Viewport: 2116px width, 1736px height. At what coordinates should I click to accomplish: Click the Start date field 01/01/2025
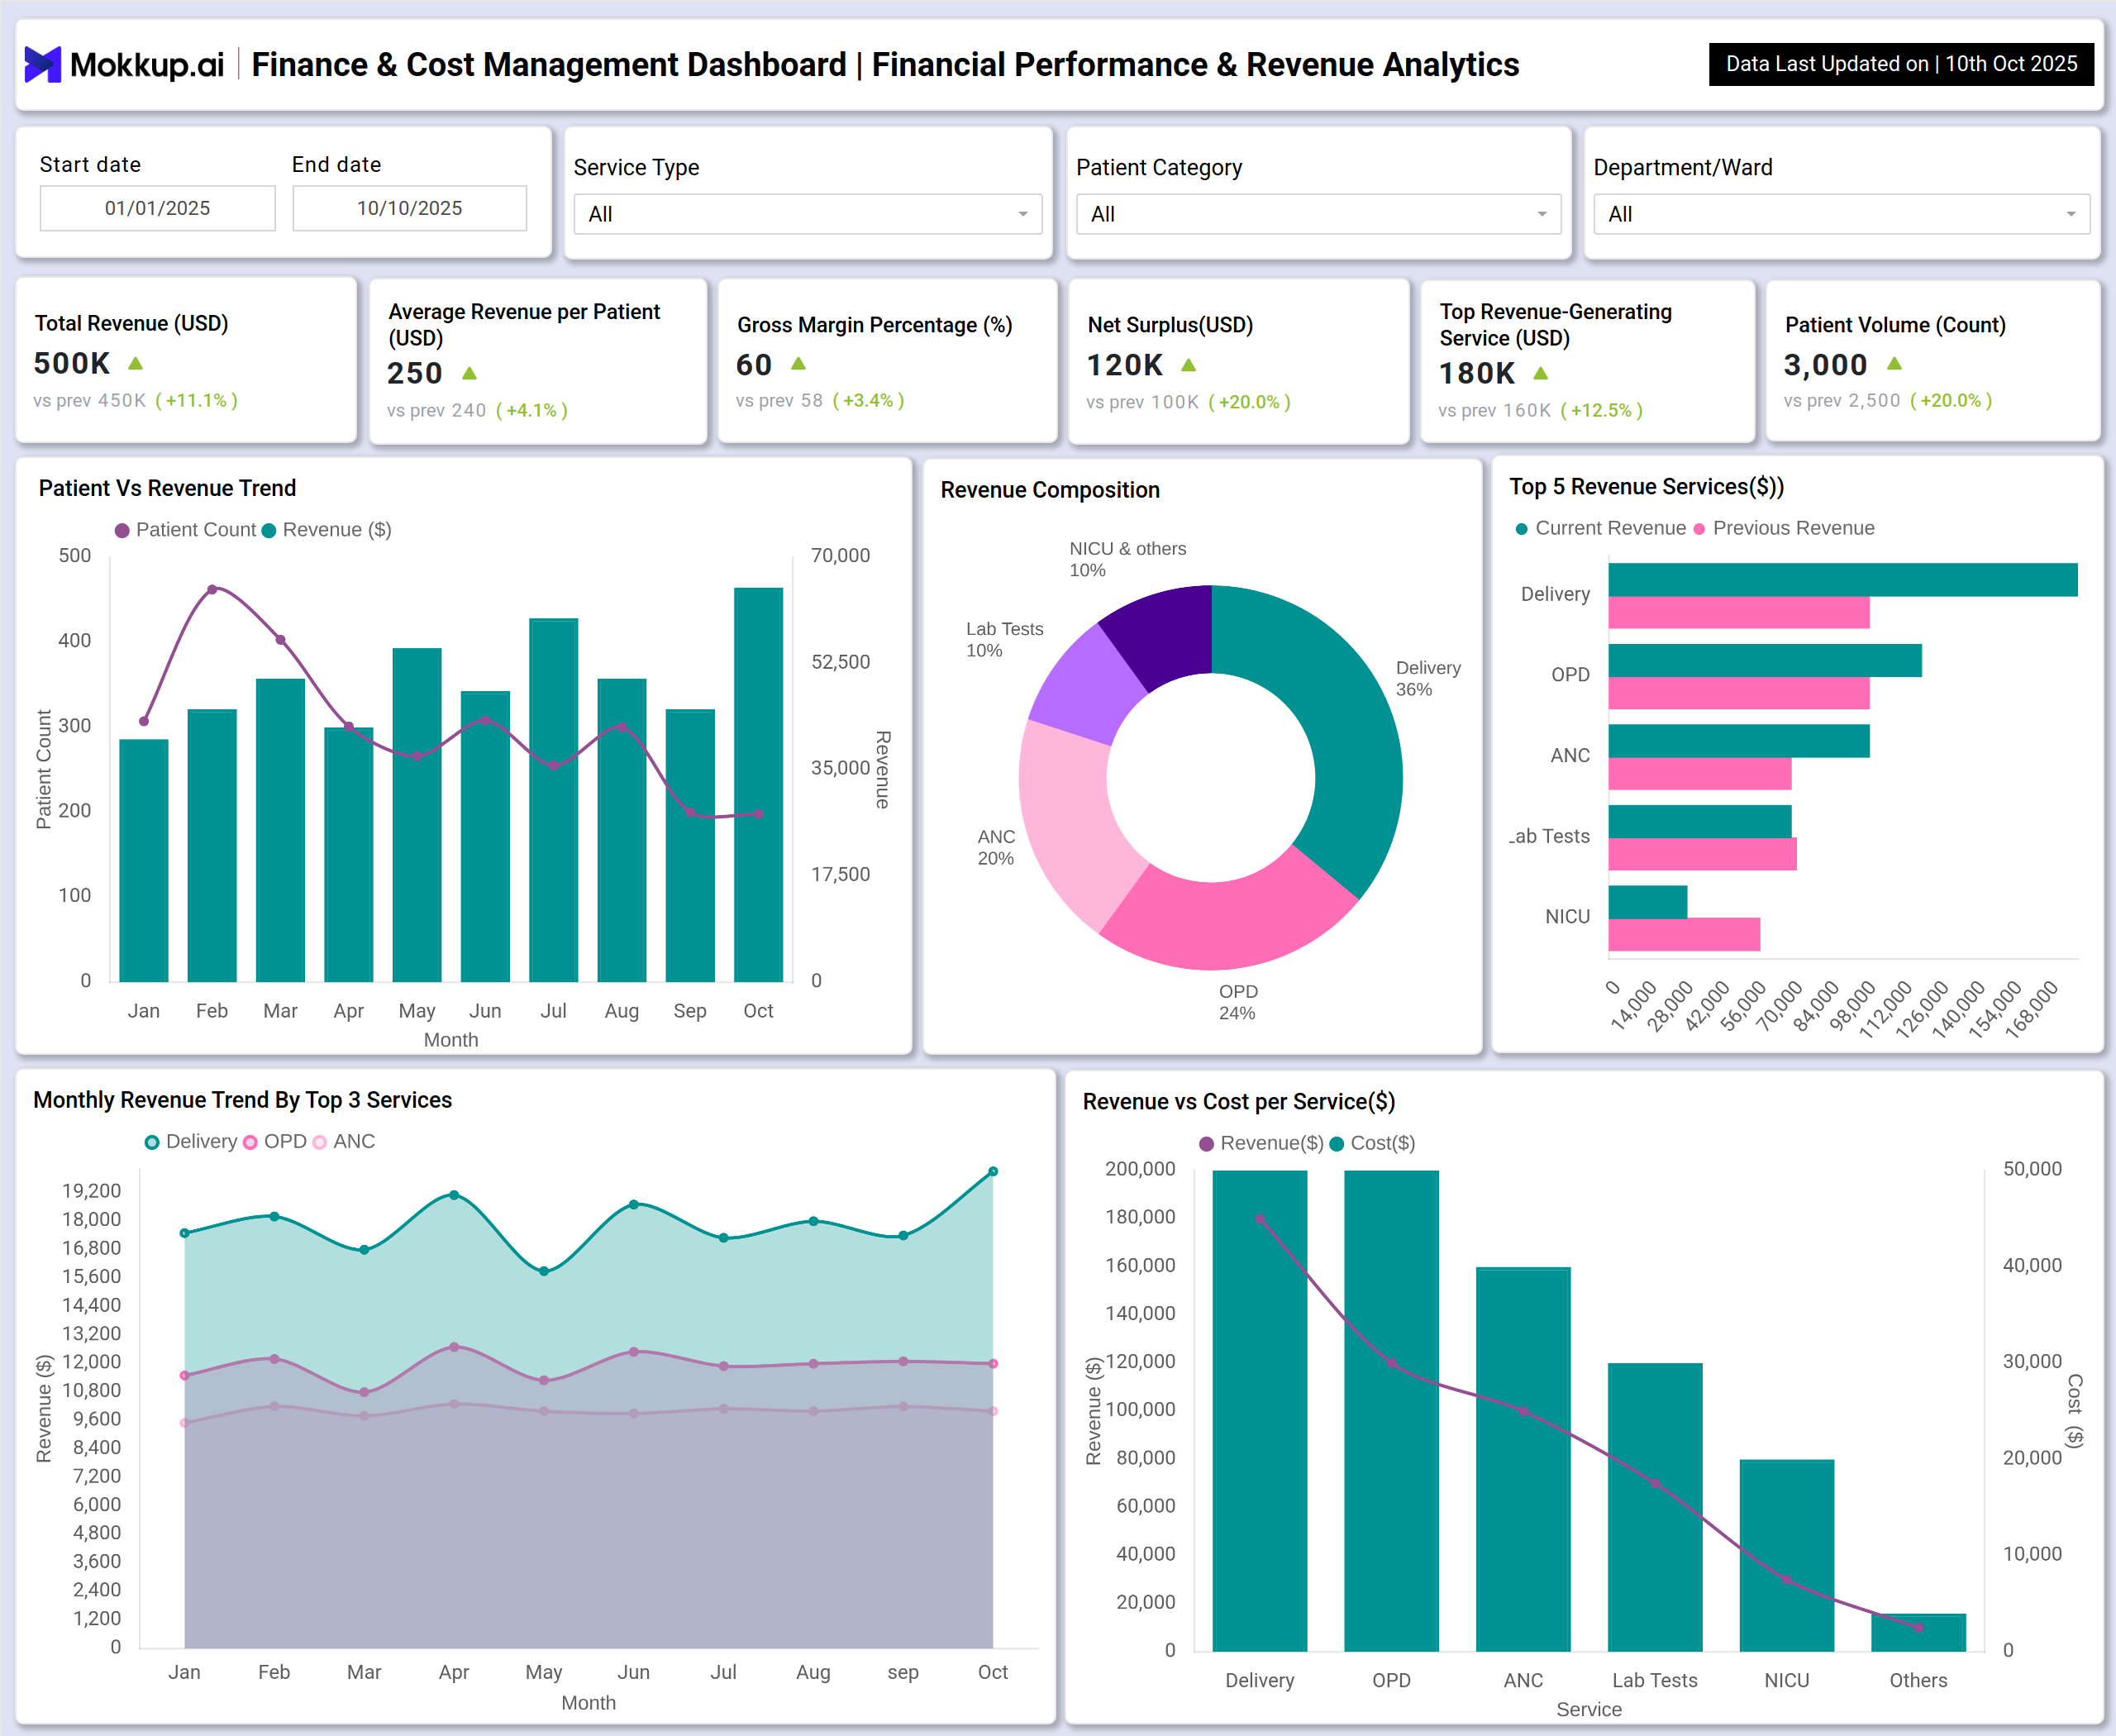coord(157,208)
